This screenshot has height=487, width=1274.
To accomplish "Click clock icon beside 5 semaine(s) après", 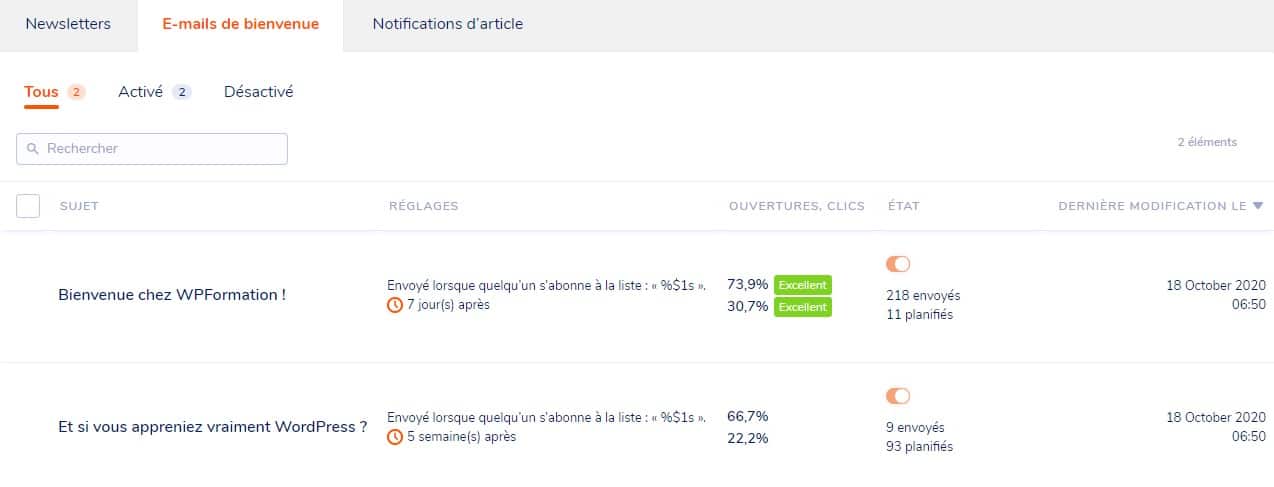I will (x=395, y=437).
